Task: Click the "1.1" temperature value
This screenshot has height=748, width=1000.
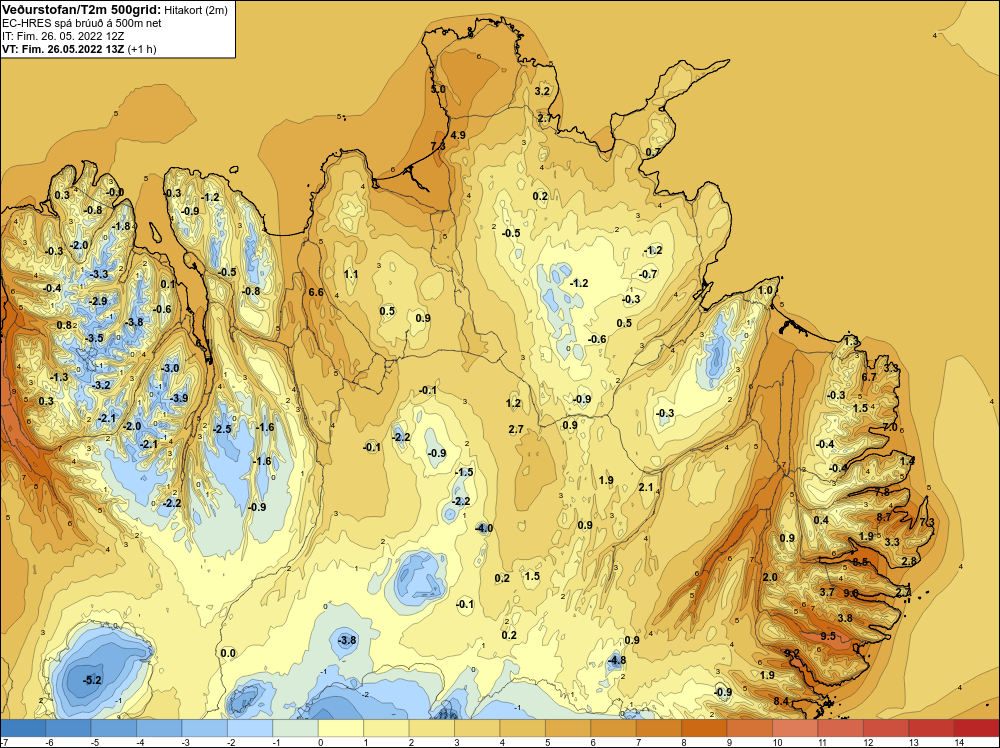Action: (351, 274)
